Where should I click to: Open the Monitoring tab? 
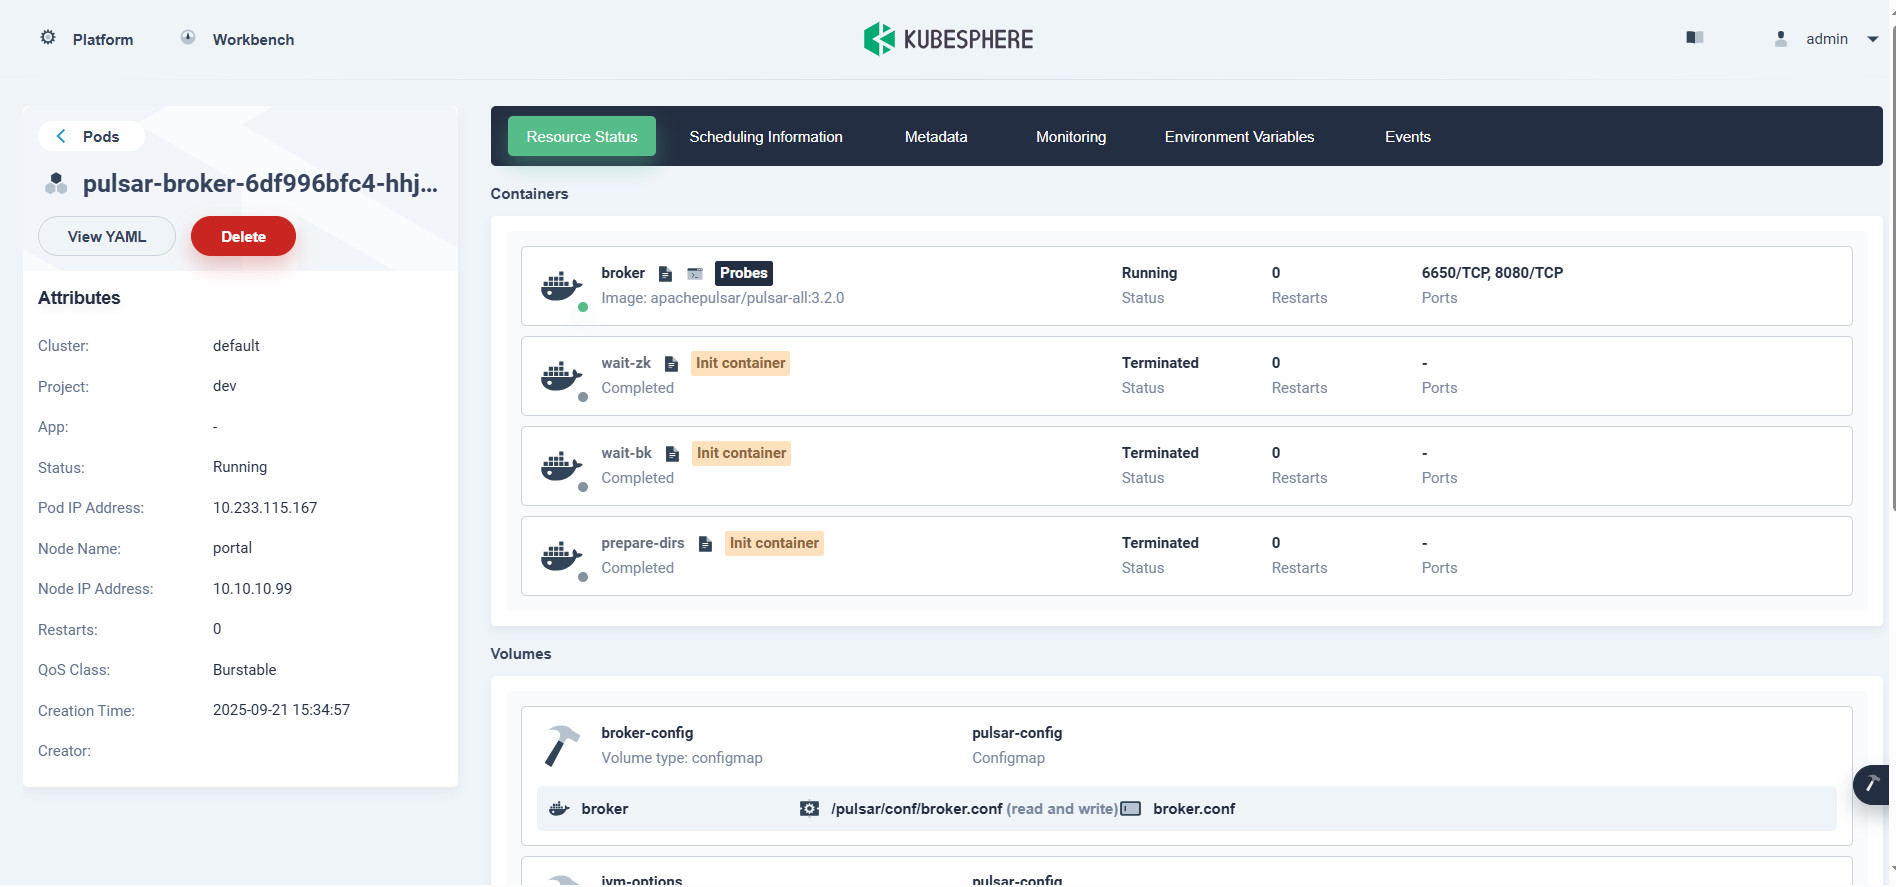pyautogui.click(x=1071, y=137)
